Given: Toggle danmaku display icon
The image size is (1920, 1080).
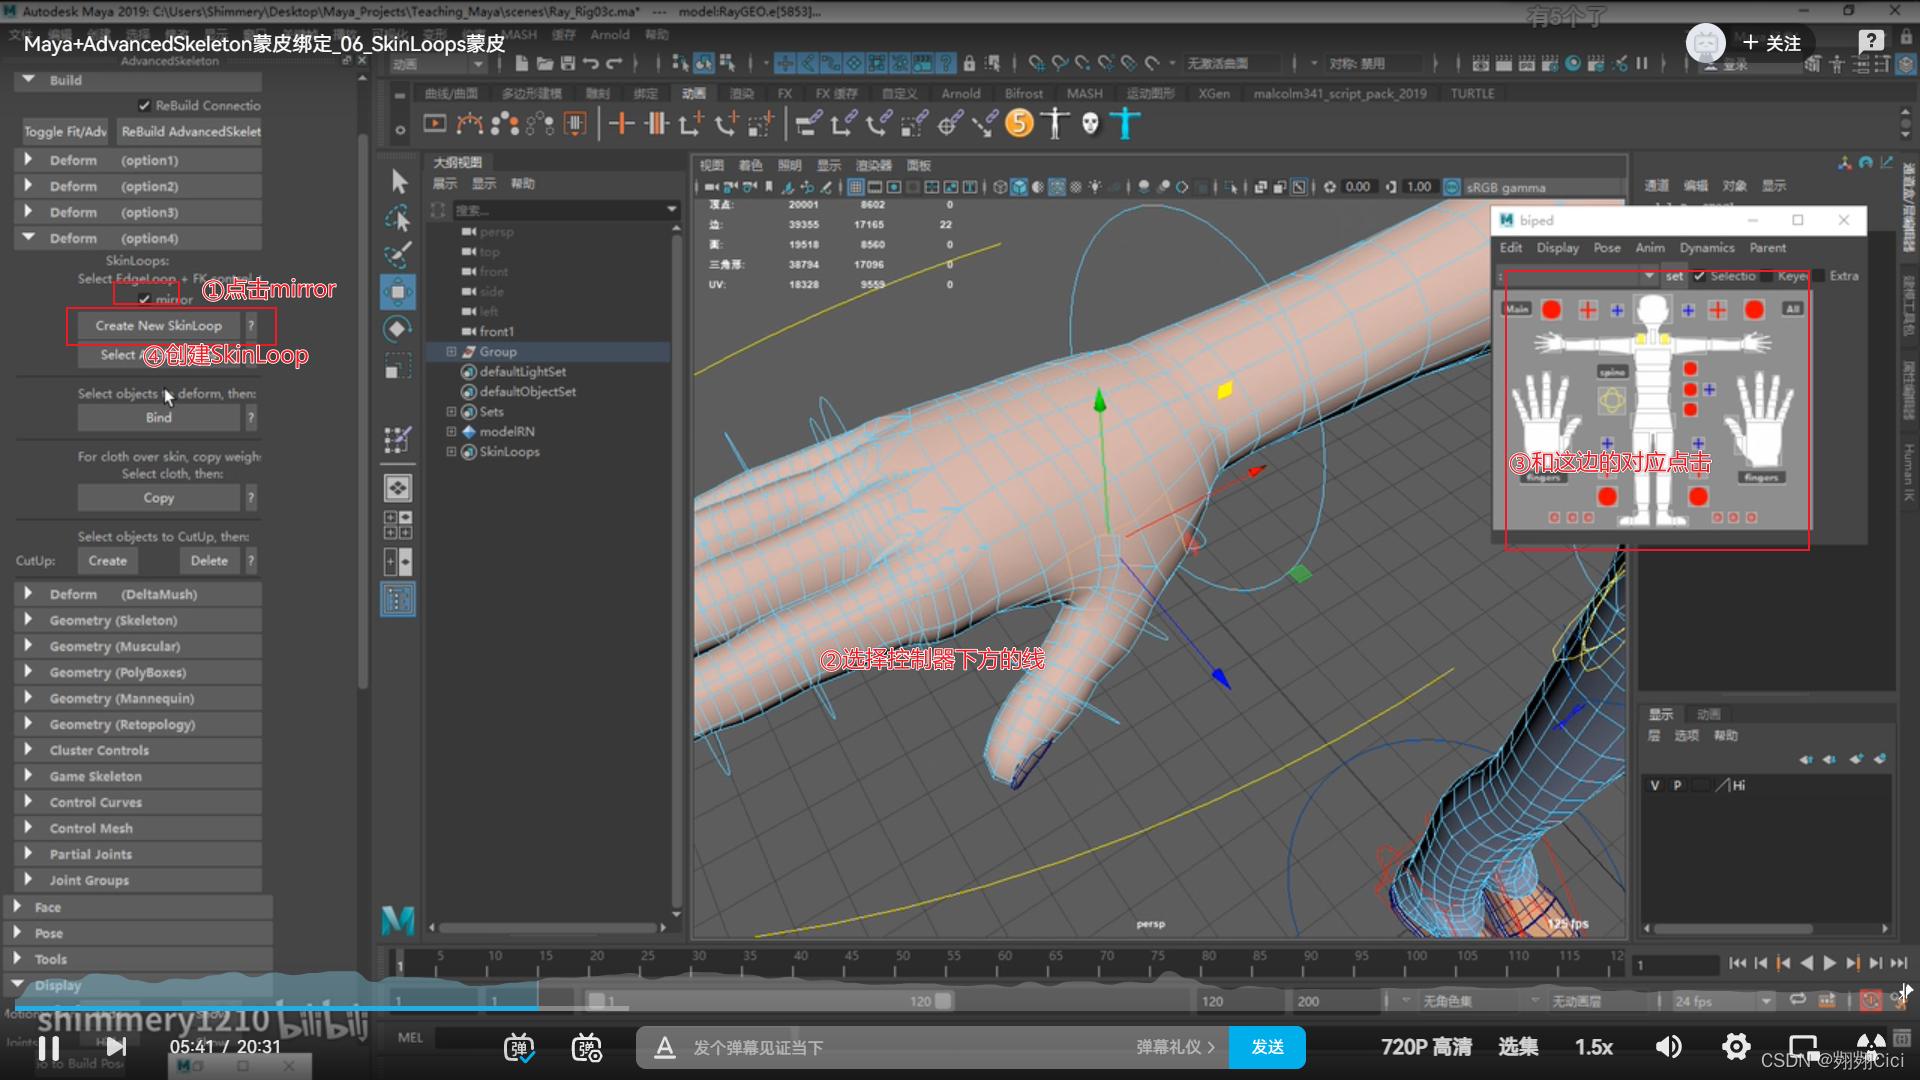Looking at the screenshot, I should click(x=518, y=1047).
